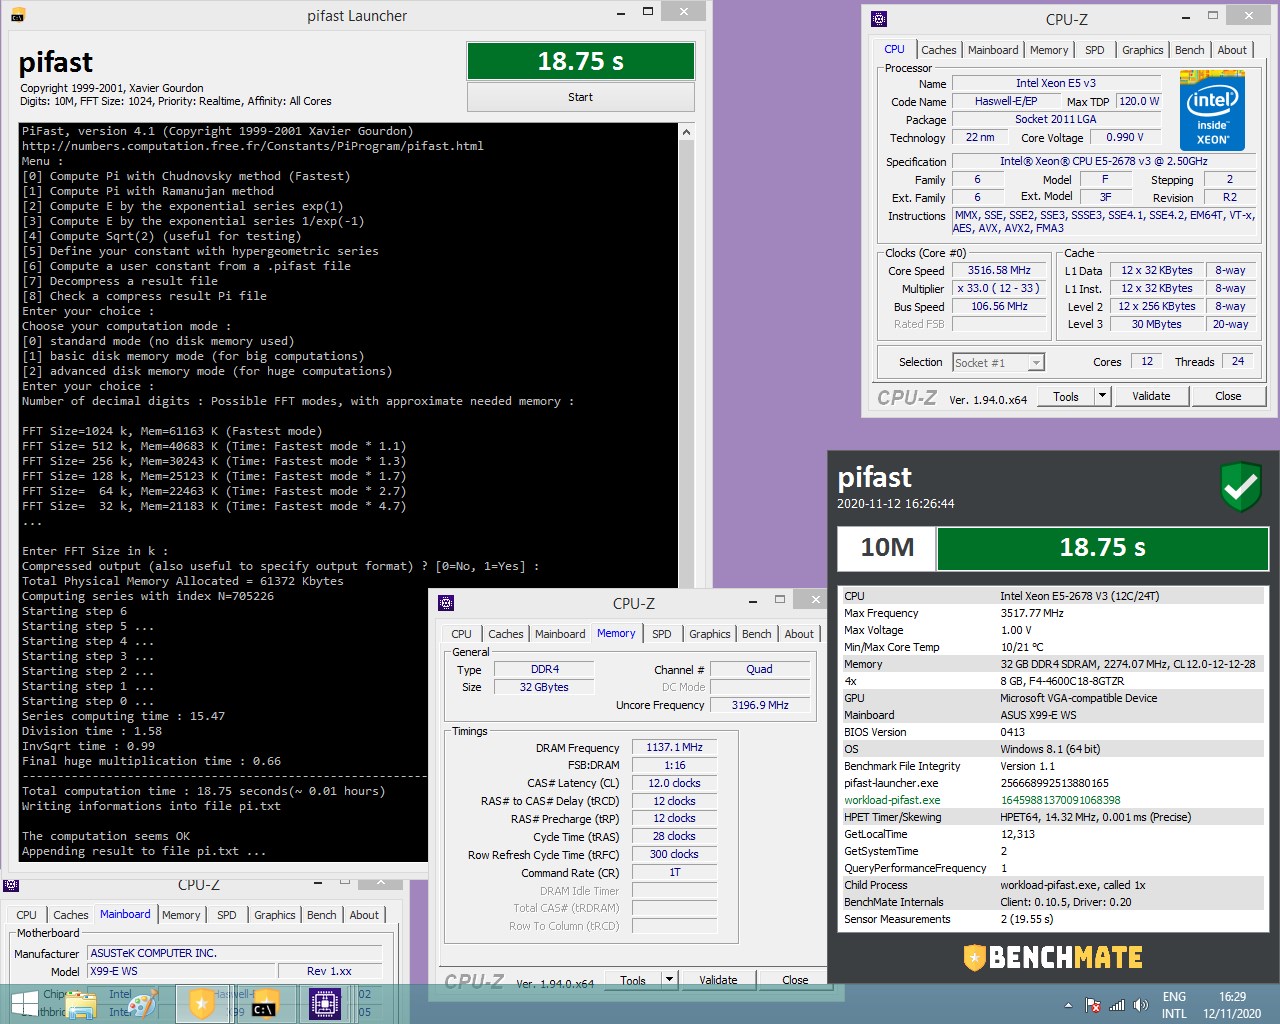
Task: Click the DRAM Frequency value 1137.1 MHz
Action: [674, 747]
